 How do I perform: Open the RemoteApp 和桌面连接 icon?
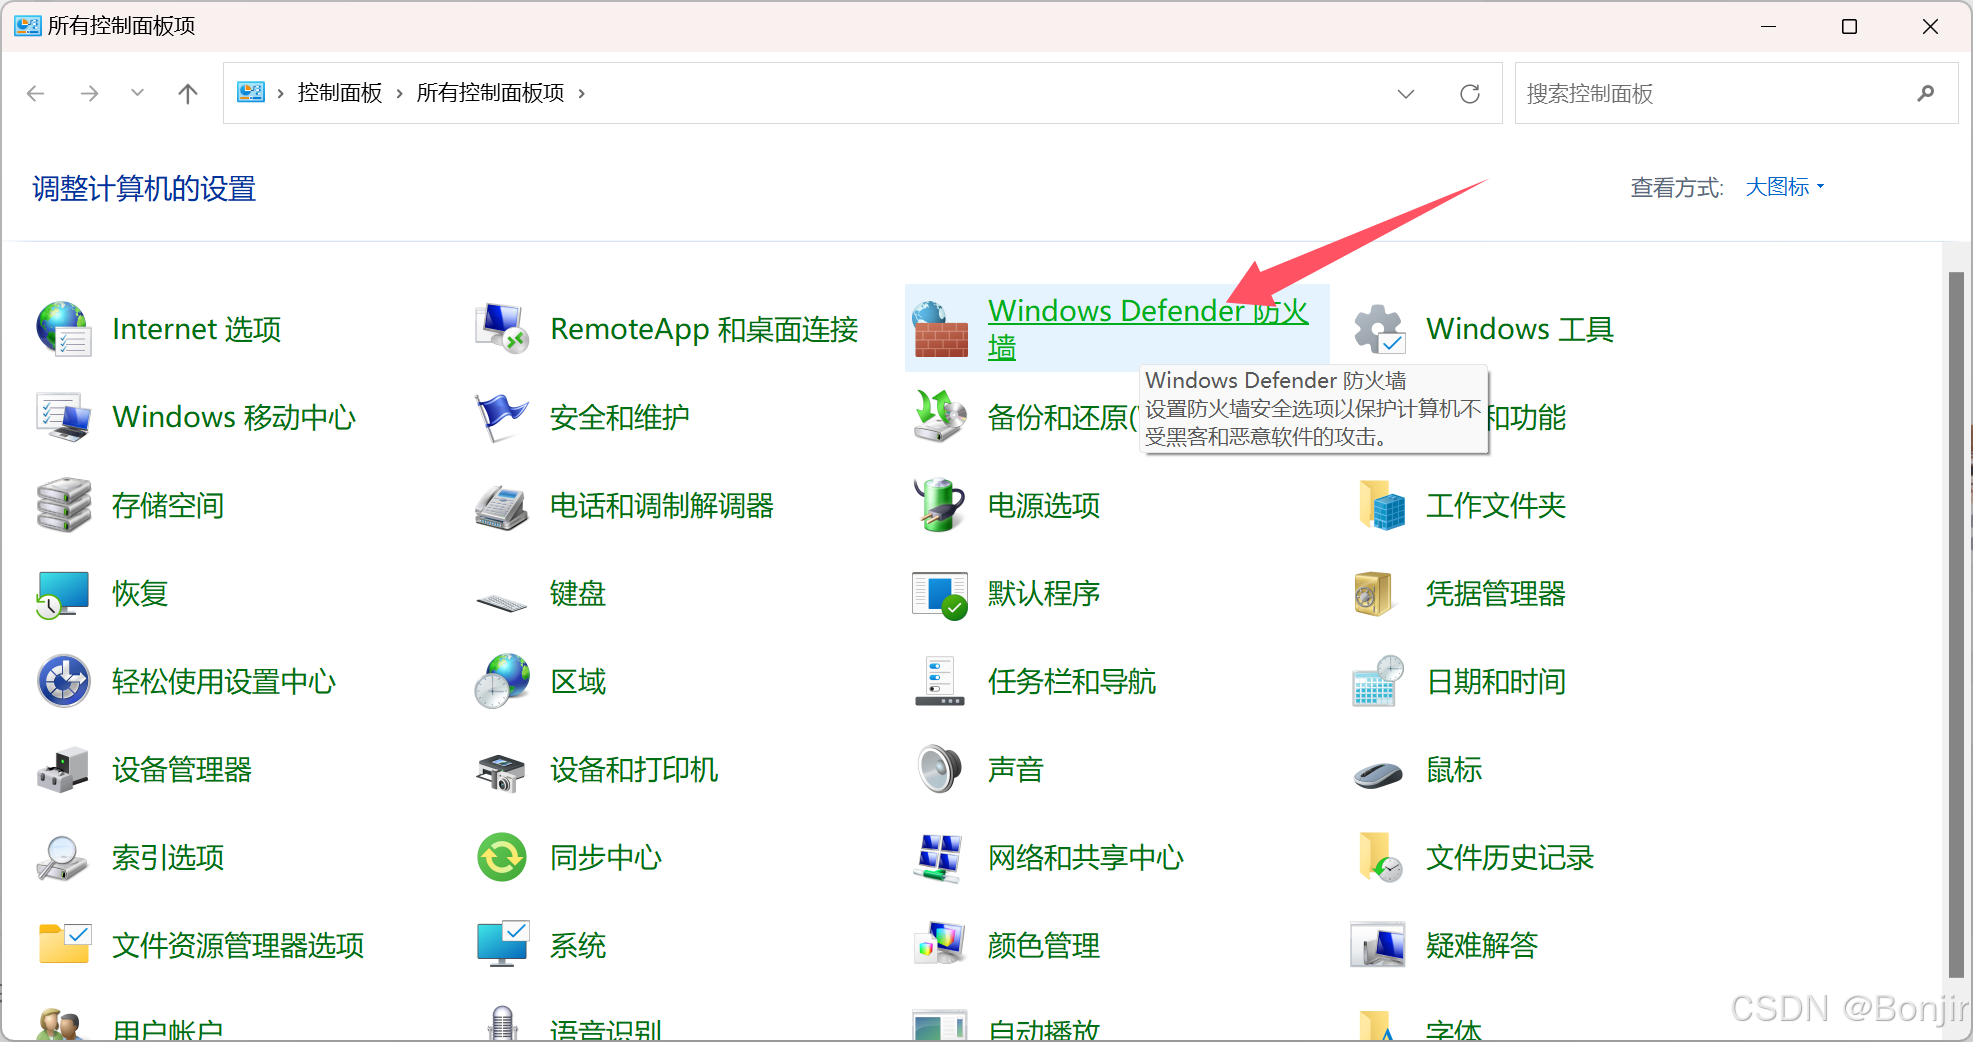[x=502, y=329]
